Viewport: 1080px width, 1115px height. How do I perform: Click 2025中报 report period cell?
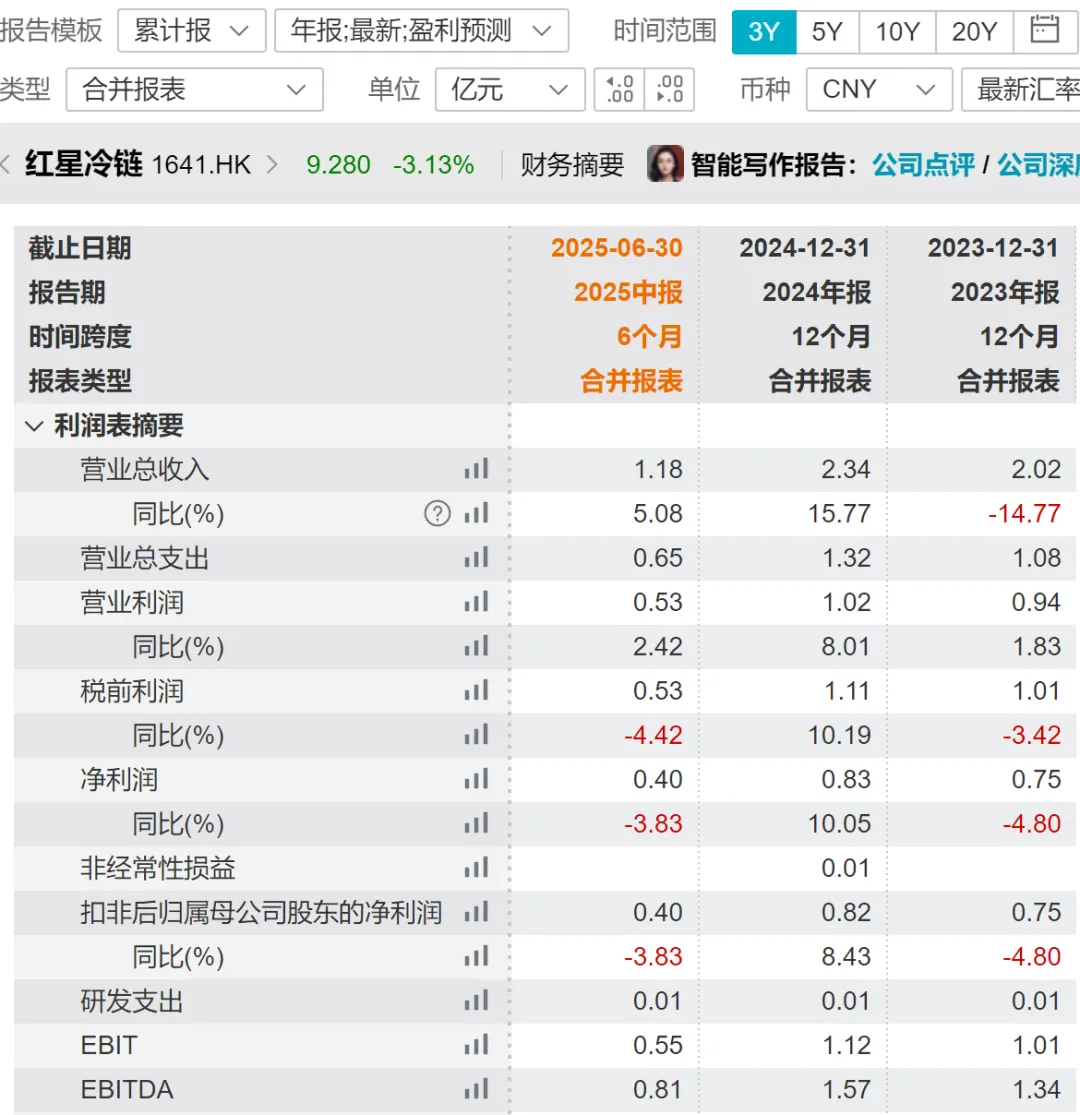click(x=629, y=292)
